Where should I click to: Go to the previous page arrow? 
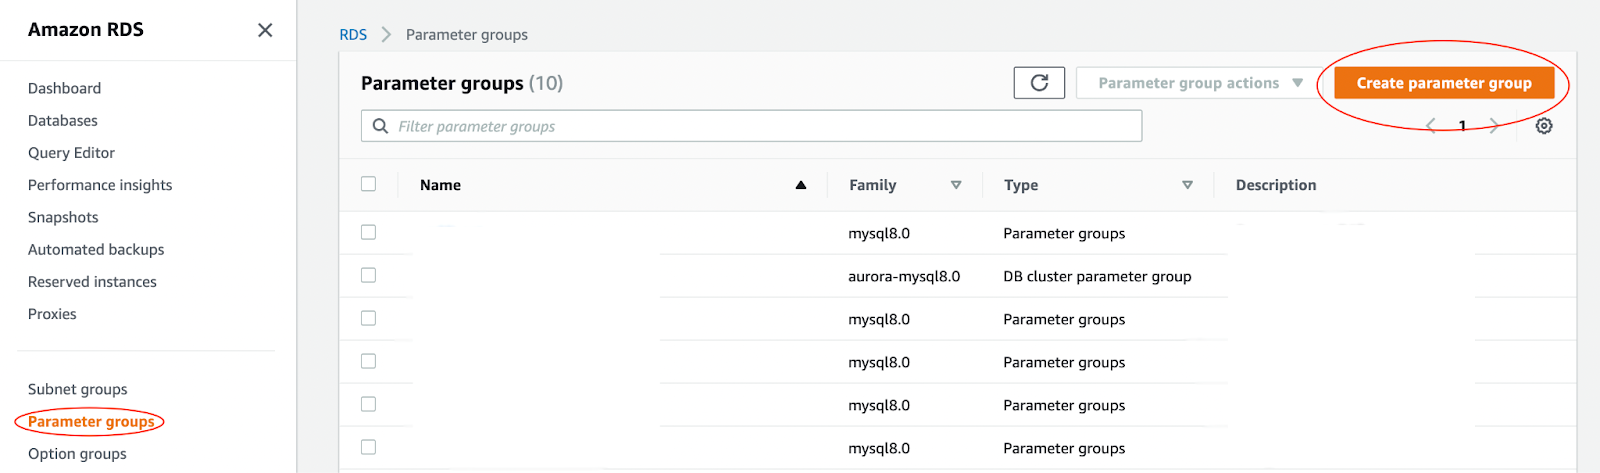pyautogui.click(x=1431, y=126)
